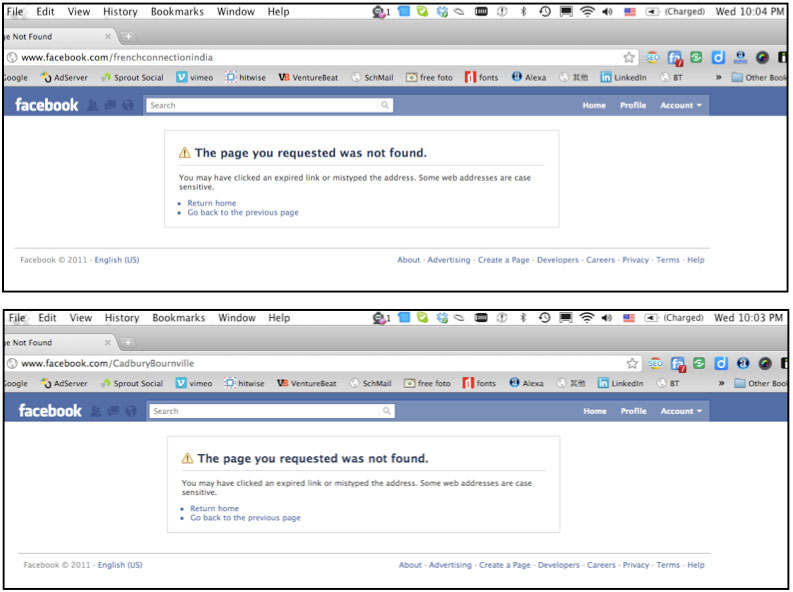Open new tab button in frenchconnectionindia window
Viewport: 793px width, 592px height.
tap(128, 36)
